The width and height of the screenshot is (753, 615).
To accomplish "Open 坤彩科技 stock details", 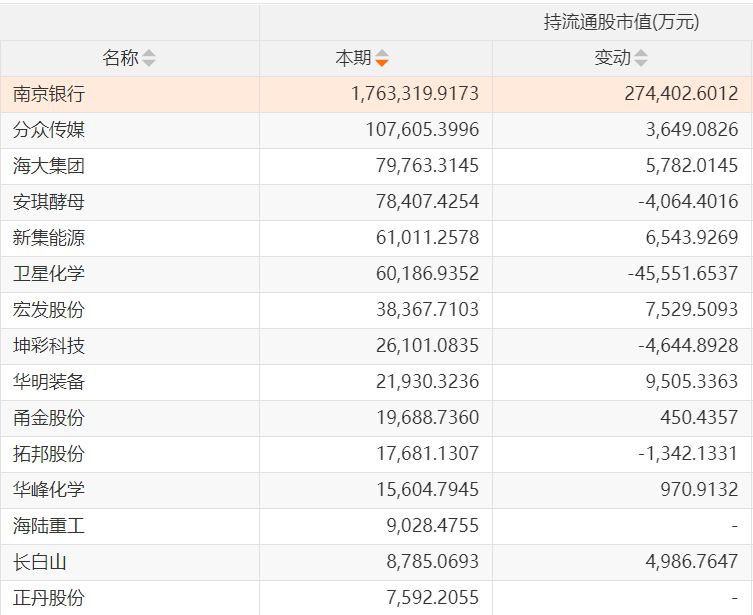I will (x=49, y=346).
